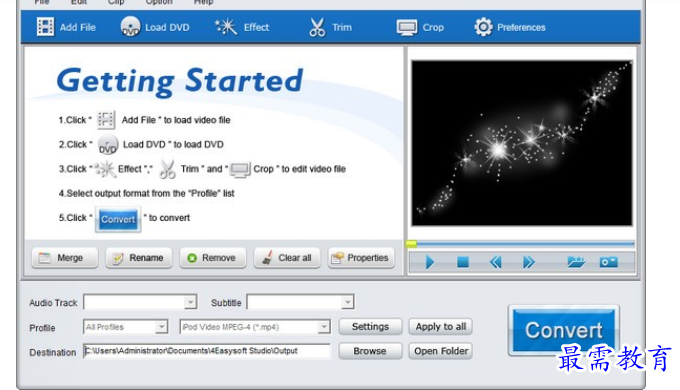Click the Clear all button
680x390 pixels.
tap(287, 258)
